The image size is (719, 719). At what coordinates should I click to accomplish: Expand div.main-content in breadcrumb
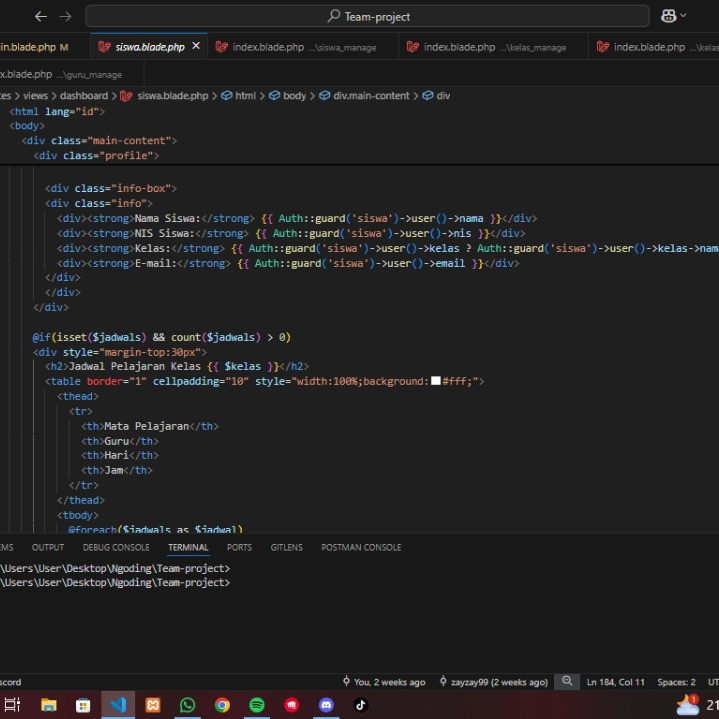[x=371, y=96]
